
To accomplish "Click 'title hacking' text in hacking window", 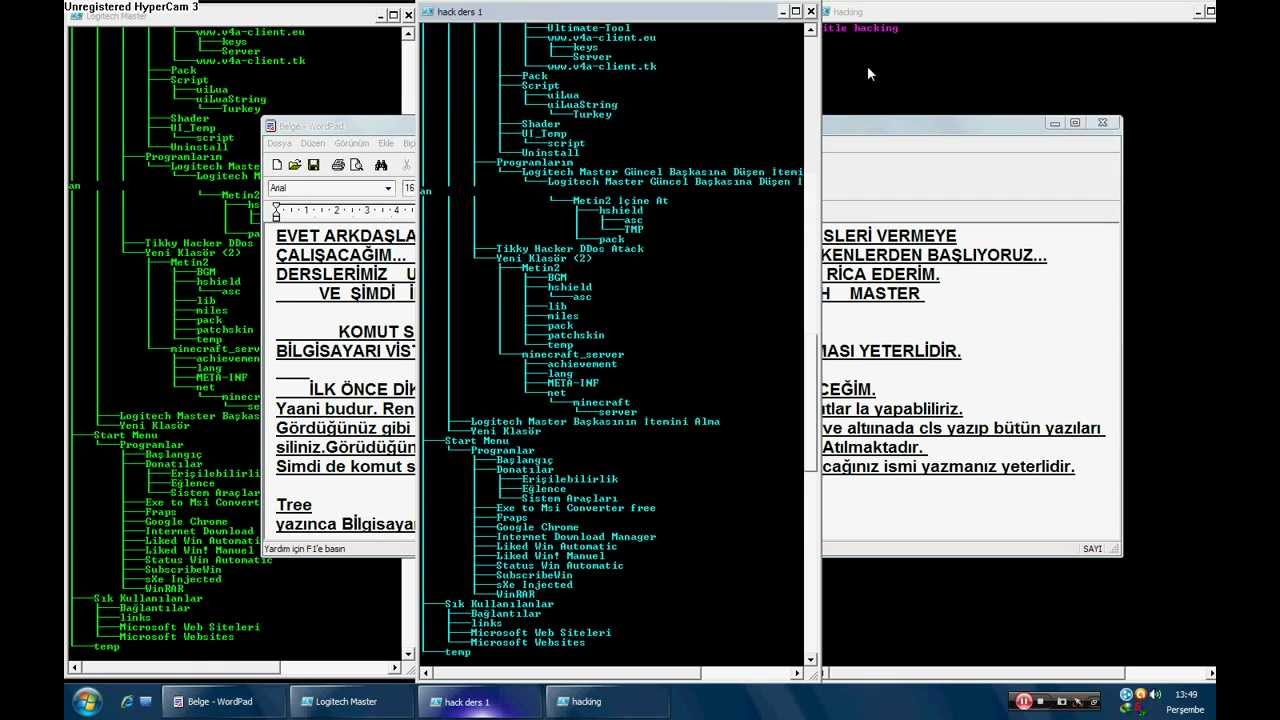I will coord(860,28).
